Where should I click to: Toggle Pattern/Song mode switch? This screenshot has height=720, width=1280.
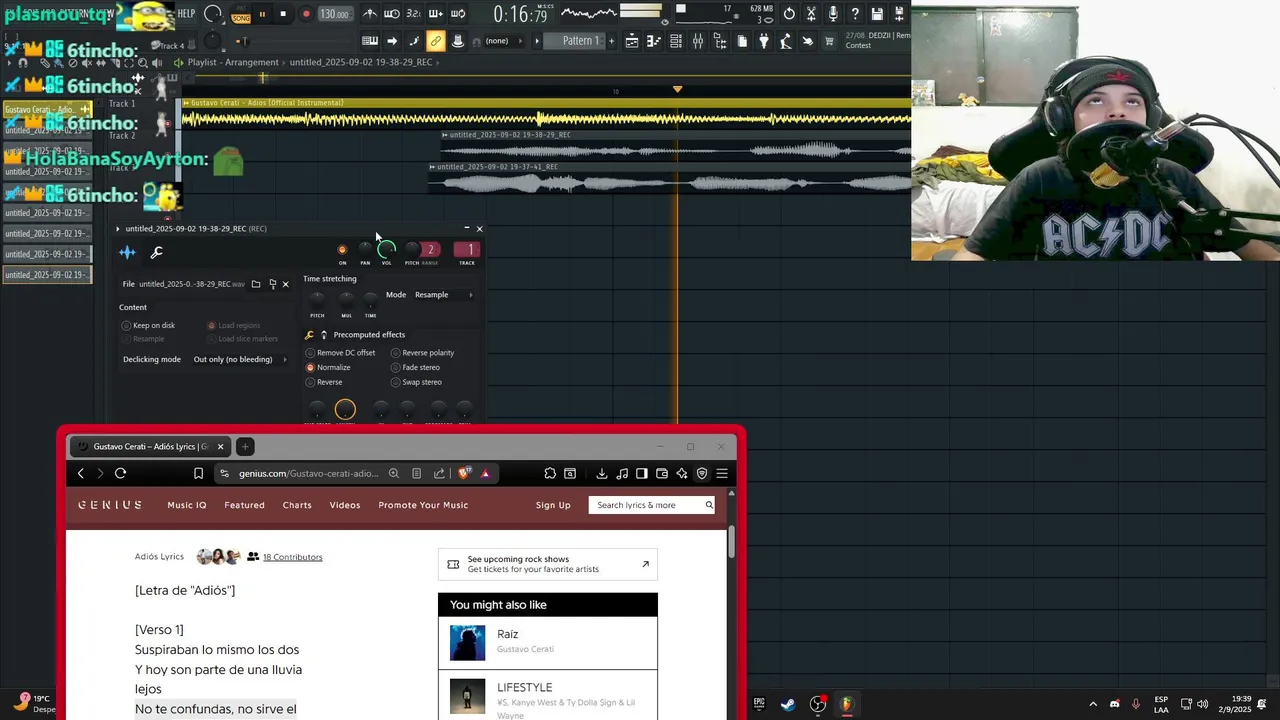pos(241,14)
